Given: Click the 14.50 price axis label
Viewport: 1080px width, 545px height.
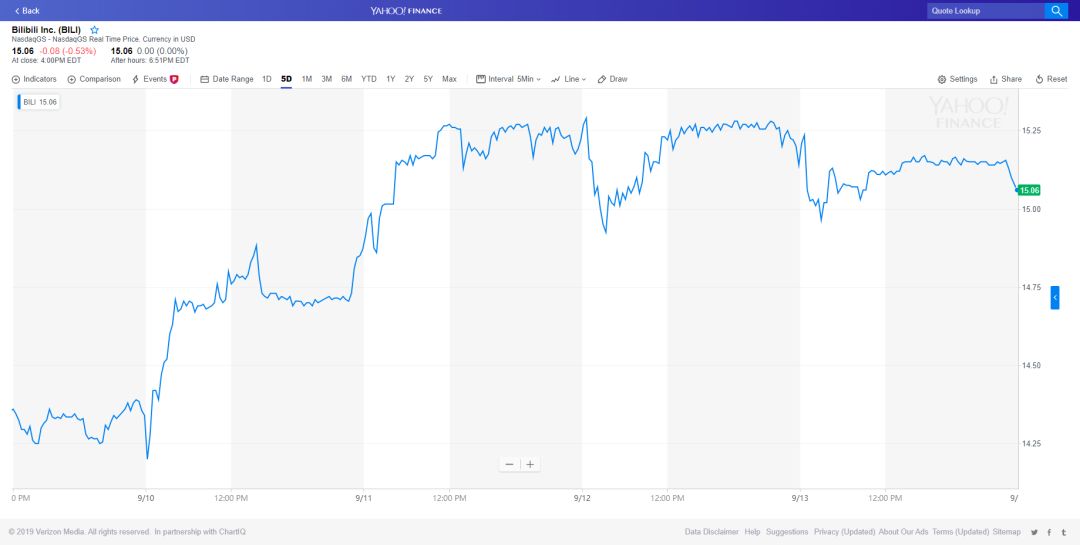Looking at the screenshot, I should [x=1031, y=366].
